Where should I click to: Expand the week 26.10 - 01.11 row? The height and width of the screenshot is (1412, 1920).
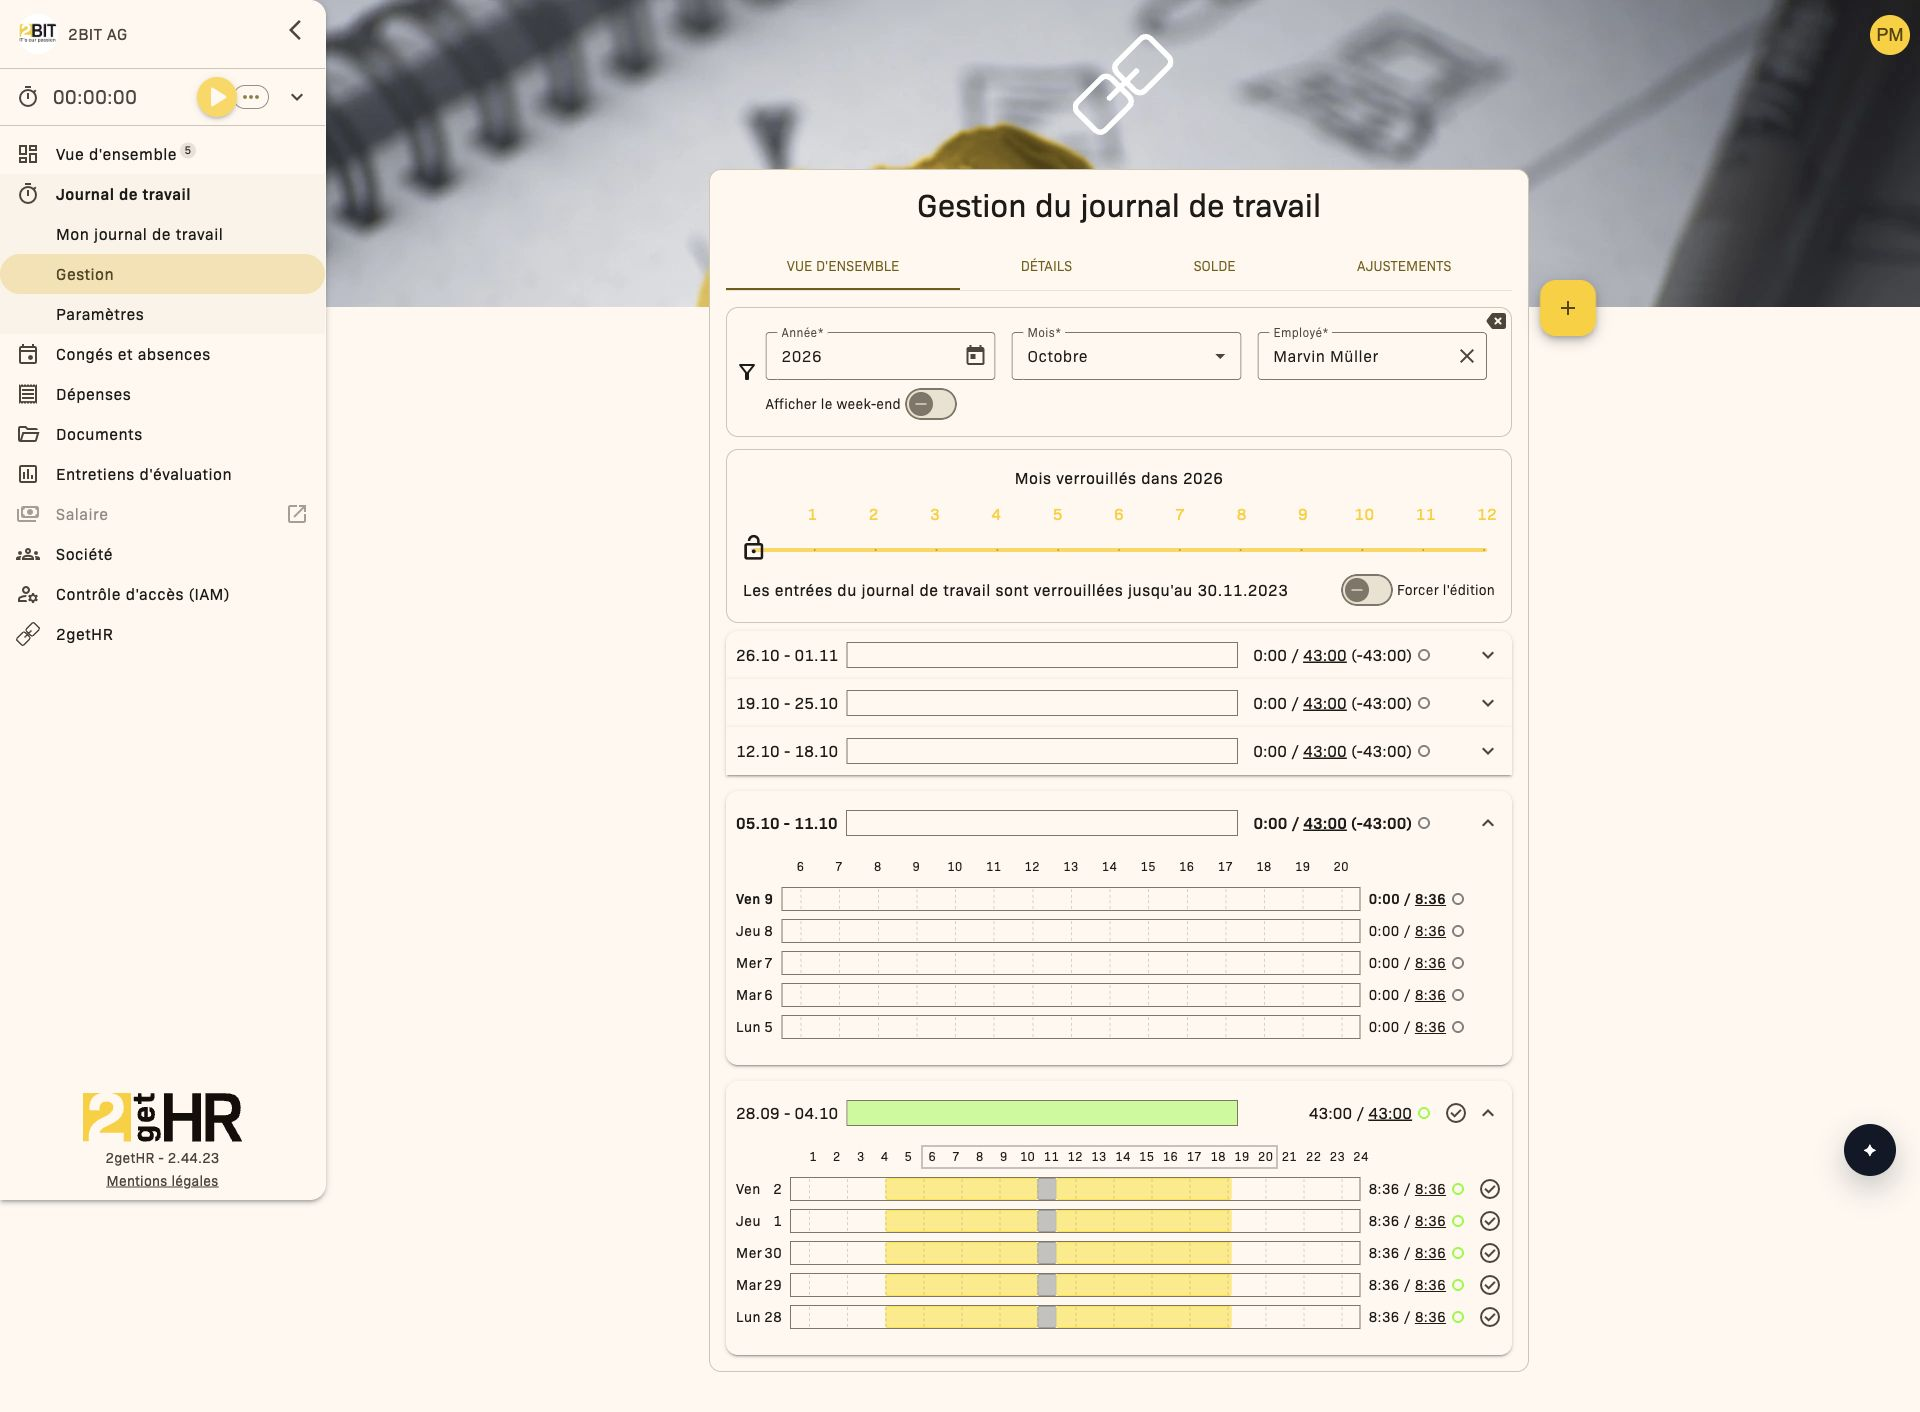(x=1488, y=655)
